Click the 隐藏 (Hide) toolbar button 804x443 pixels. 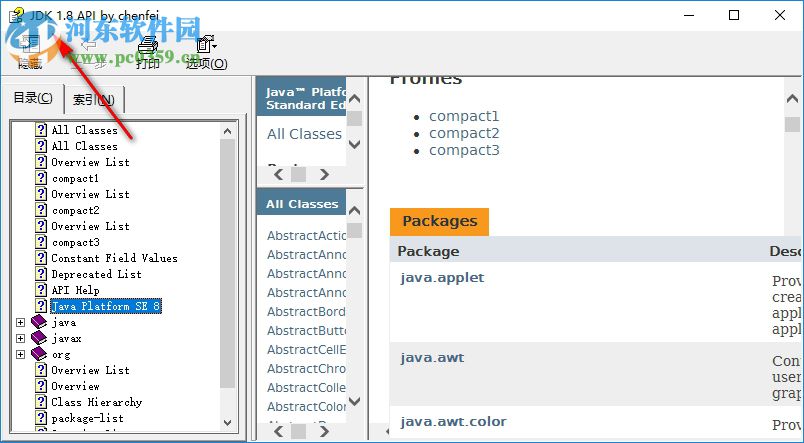tap(30, 52)
